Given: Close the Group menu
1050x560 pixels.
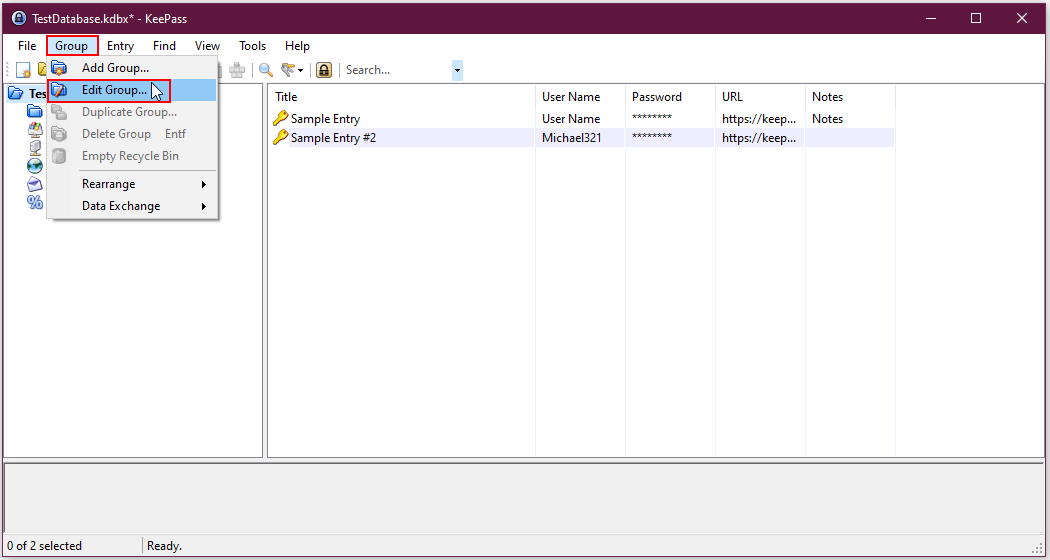Looking at the screenshot, I should pyautogui.click(x=72, y=46).
